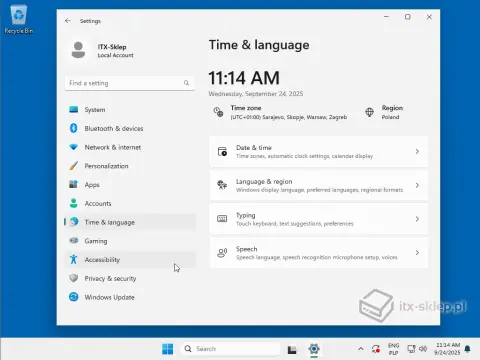This screenshot has height=360, width=480.
Task: Click the Time & language globe icon
Action: click(74, 222)
